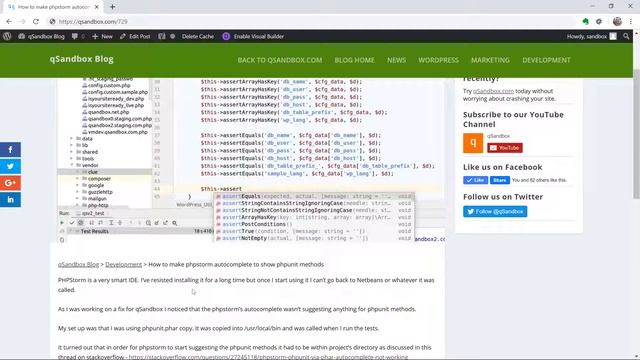Open a new browser tab
Screen dimensions: 640x360
112,7
